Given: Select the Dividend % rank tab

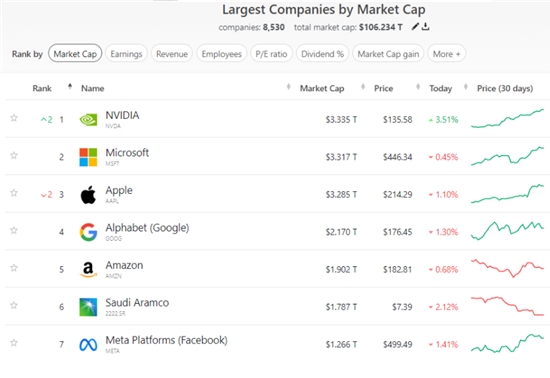Looking at the screenshot, I should 322,54.
